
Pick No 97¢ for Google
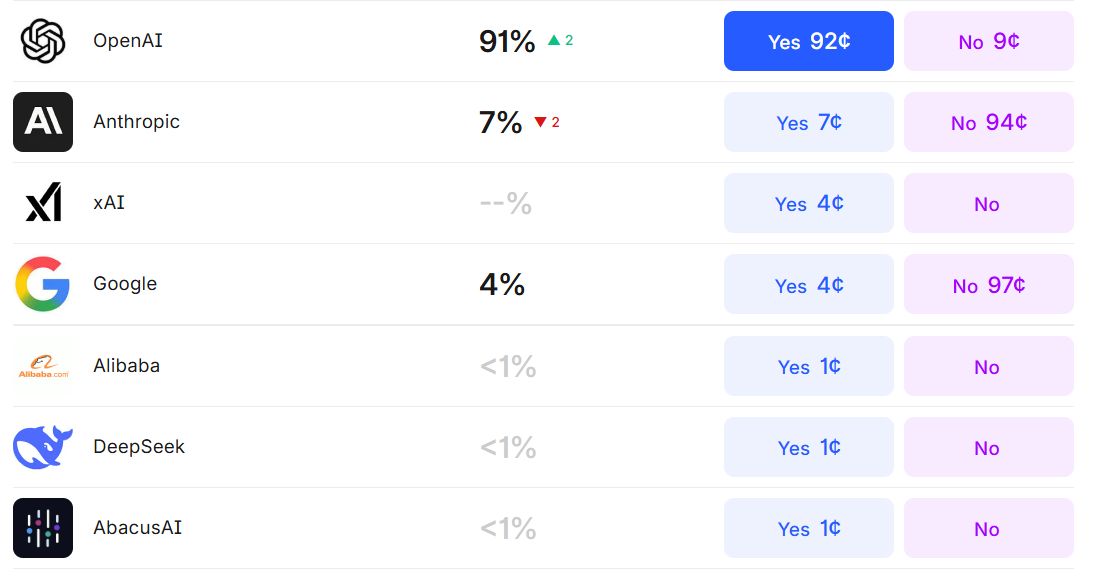click(988, 284)
